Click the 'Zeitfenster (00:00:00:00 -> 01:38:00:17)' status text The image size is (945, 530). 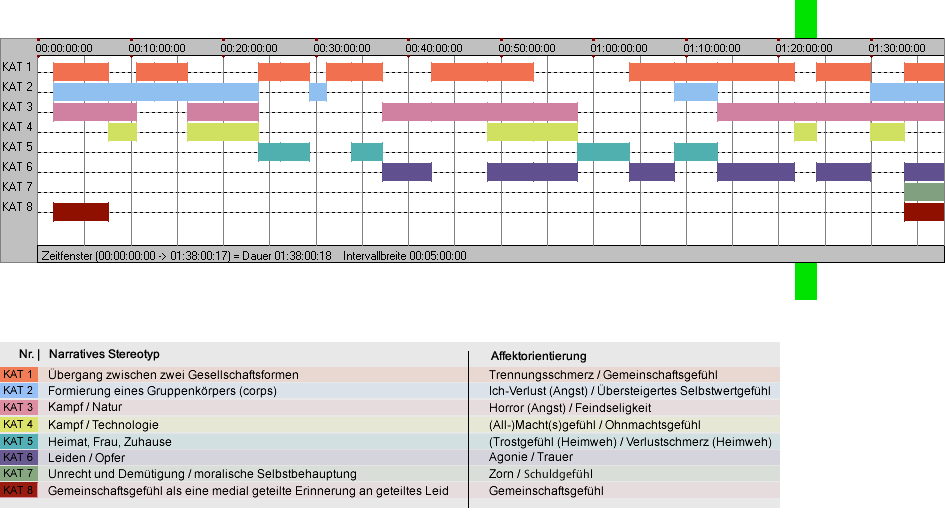pyautogui.click(x=136, y=256)
